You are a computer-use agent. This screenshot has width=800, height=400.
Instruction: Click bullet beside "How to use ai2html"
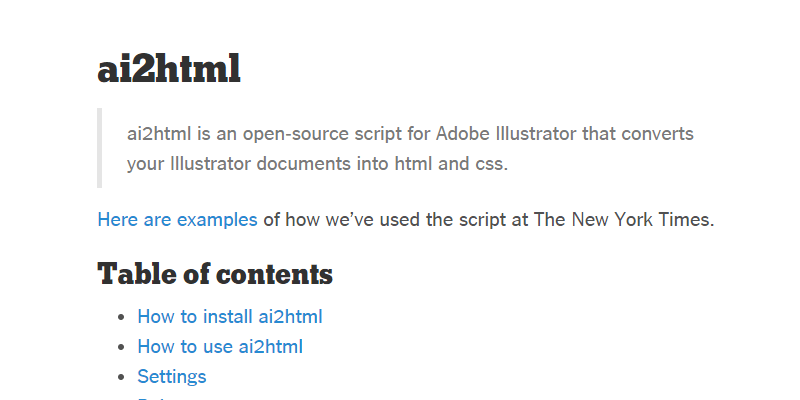pos(122,348)
